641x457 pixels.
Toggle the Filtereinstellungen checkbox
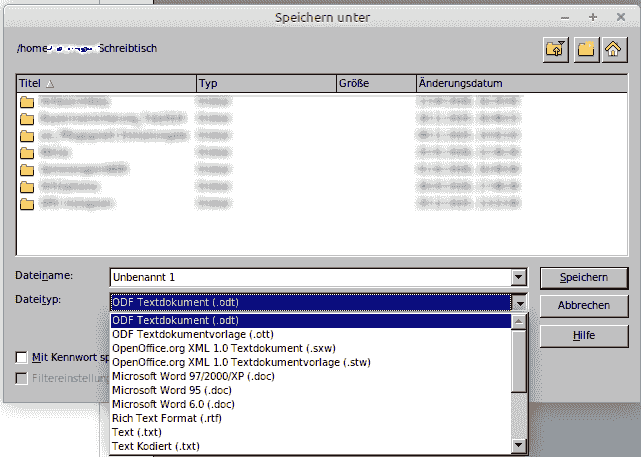[21, 379]
